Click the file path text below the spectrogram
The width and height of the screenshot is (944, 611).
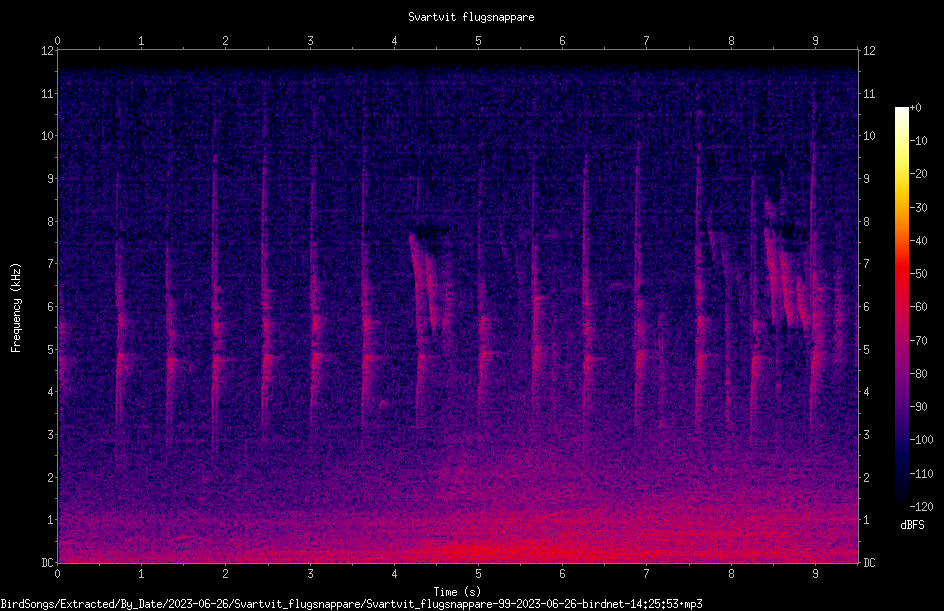(351, 604)
